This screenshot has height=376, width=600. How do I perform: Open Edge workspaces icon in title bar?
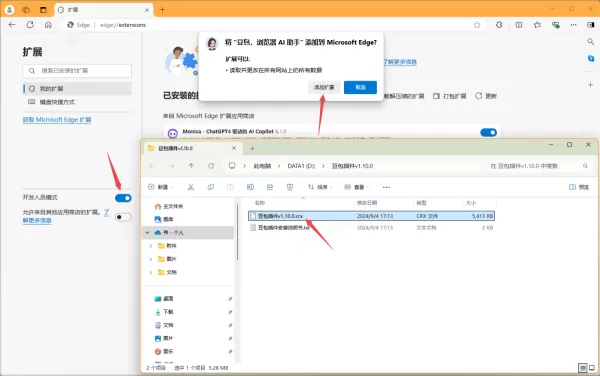[26, 10]
